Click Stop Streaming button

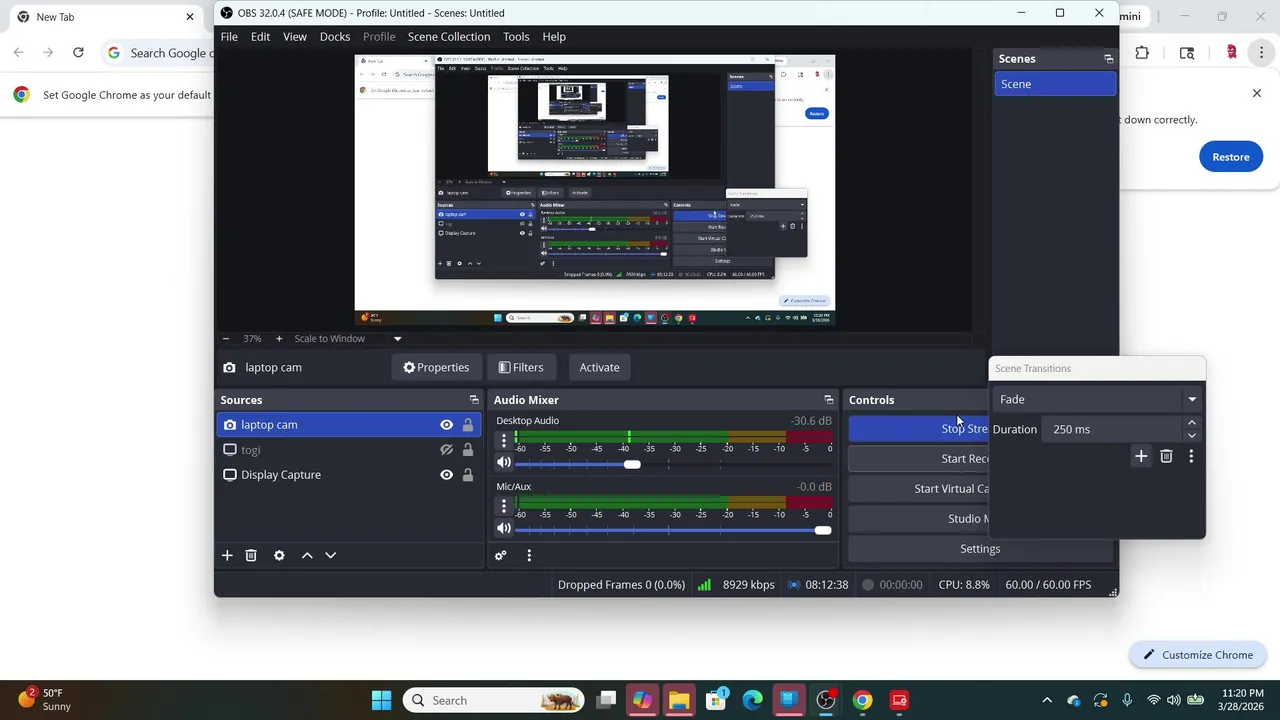tap(918, 429)
